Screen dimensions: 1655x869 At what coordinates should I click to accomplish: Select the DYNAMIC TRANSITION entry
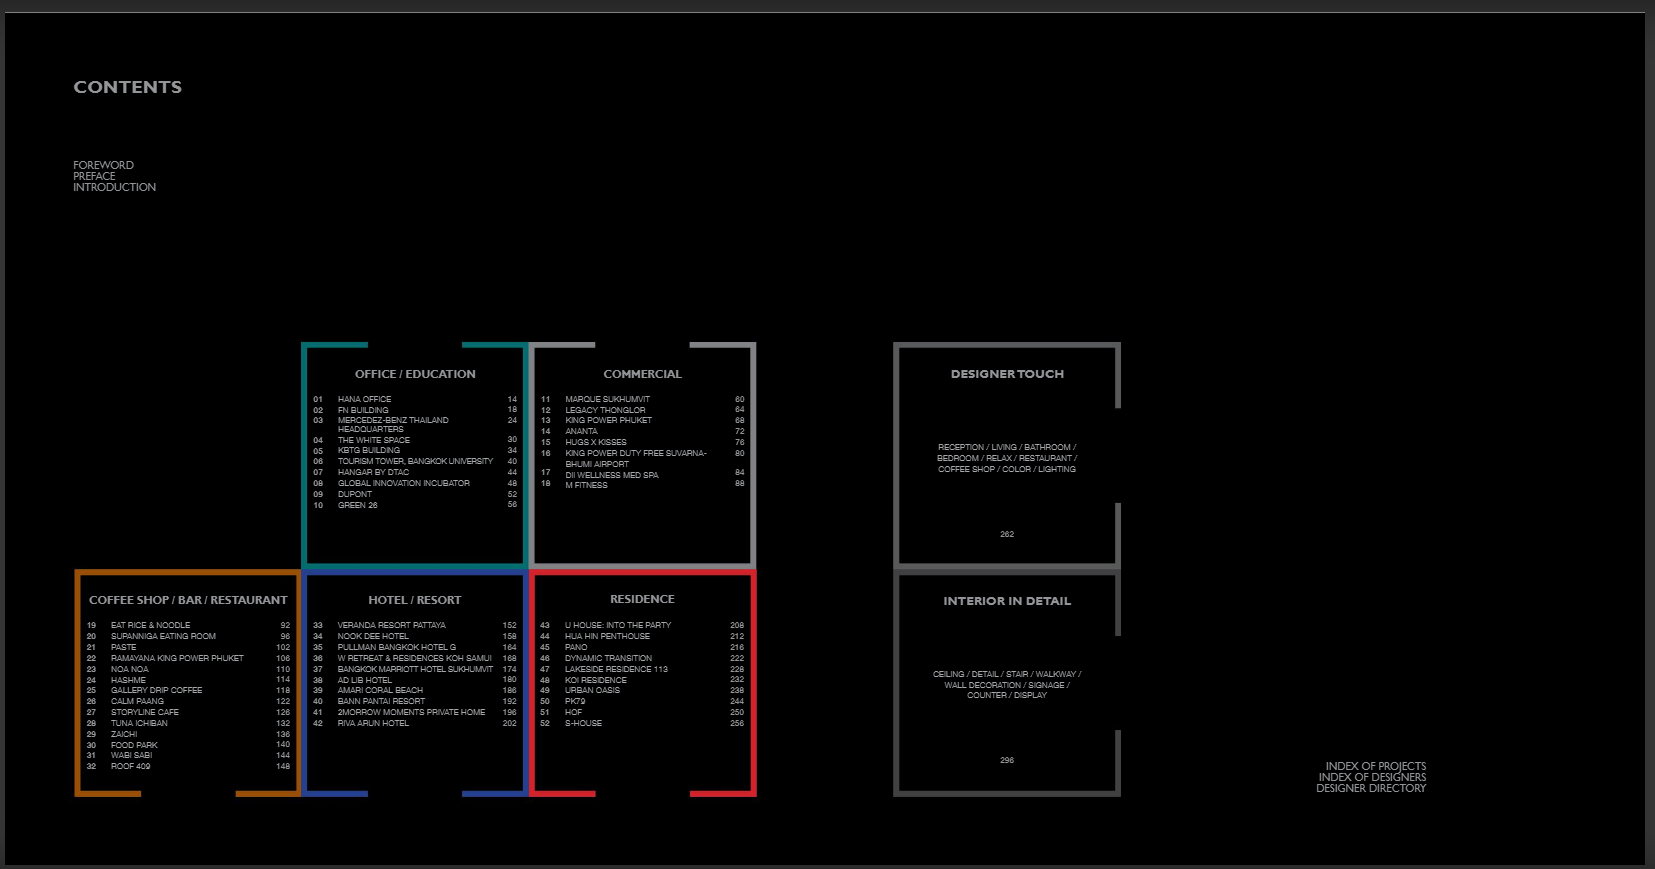coord(608,658)
